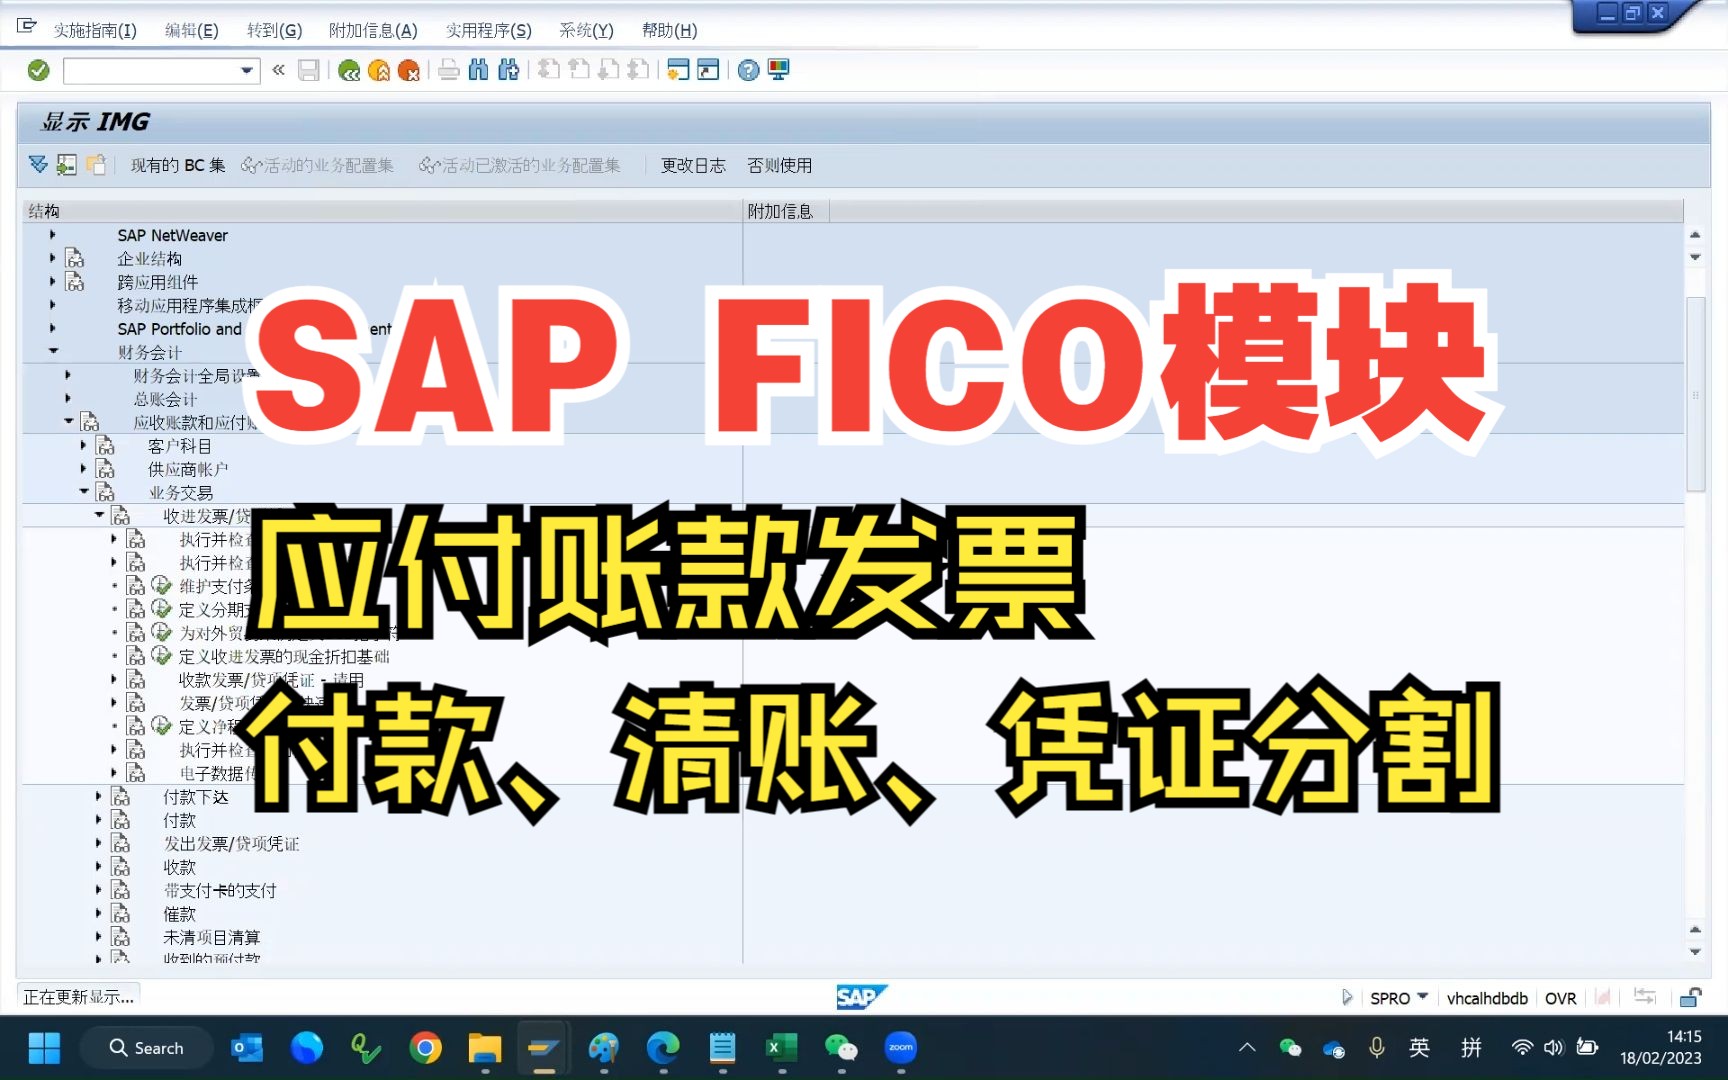Select the 收款 tree row
The height and width of the screenshot is (1080, 1728).
click(x=180, y=867)
